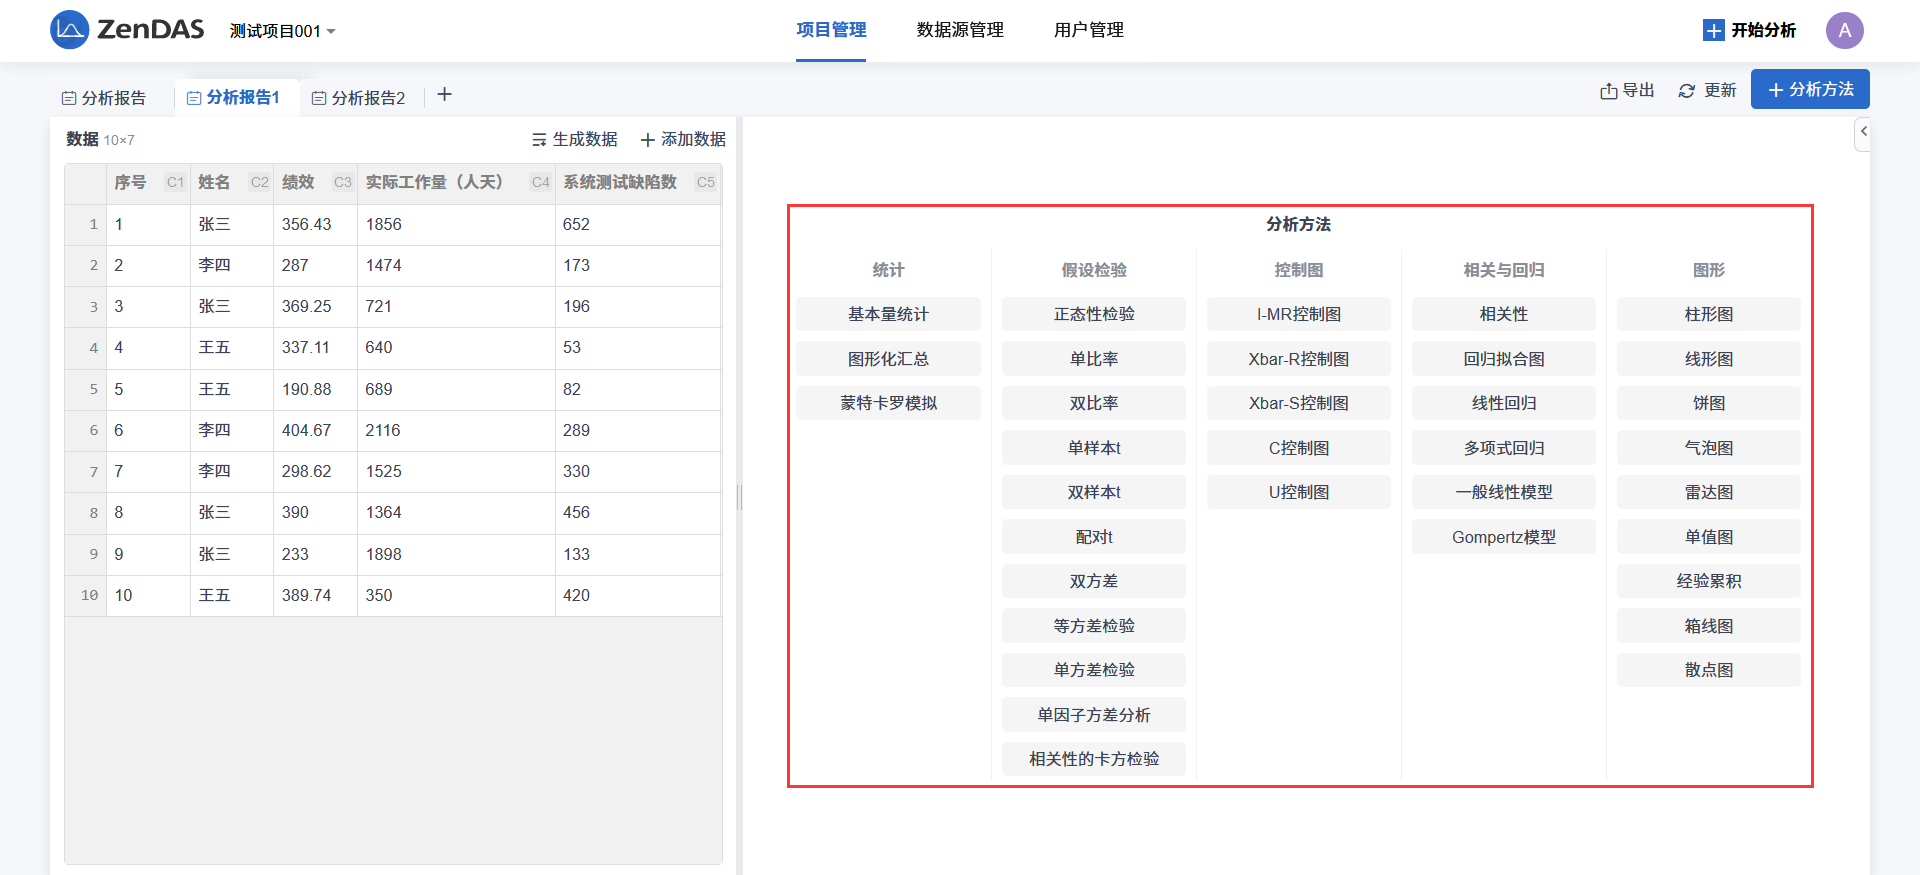Collapse the right side panel chevron

pyautogui.click(x=1863, y=132)
